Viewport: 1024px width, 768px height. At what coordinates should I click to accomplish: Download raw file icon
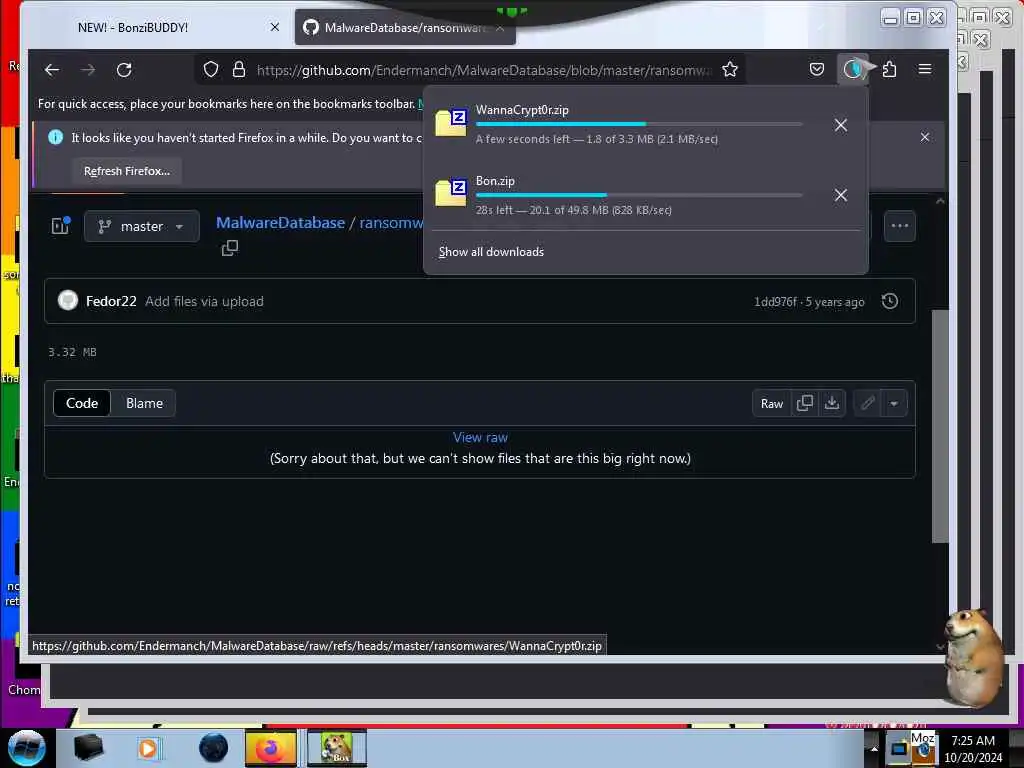832,404
